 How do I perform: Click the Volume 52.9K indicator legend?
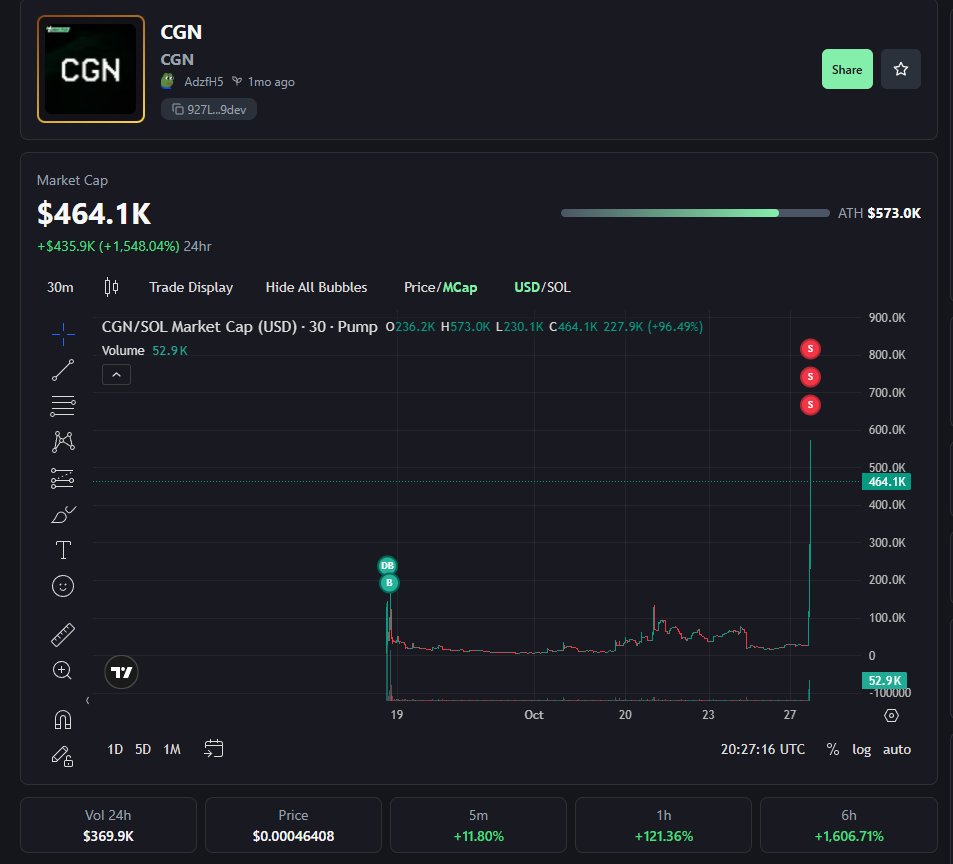[x=145, y=351]
